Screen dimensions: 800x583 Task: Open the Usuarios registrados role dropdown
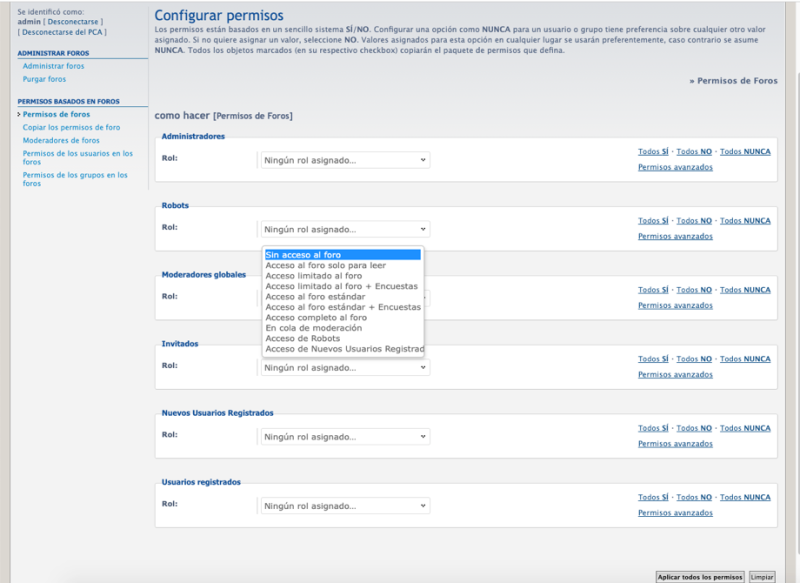[344, 506]
